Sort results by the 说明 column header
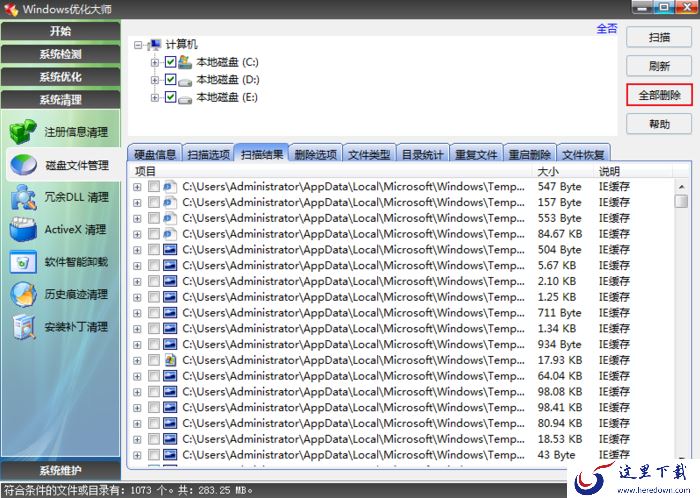The width and height of the screenshot is (700, 498). tap(634, 171)
